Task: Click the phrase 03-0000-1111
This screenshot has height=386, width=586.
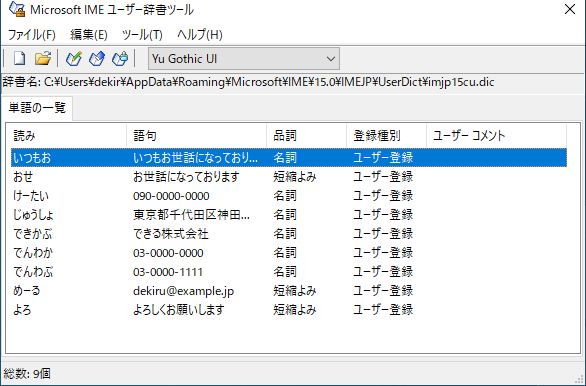Action: 168,272
